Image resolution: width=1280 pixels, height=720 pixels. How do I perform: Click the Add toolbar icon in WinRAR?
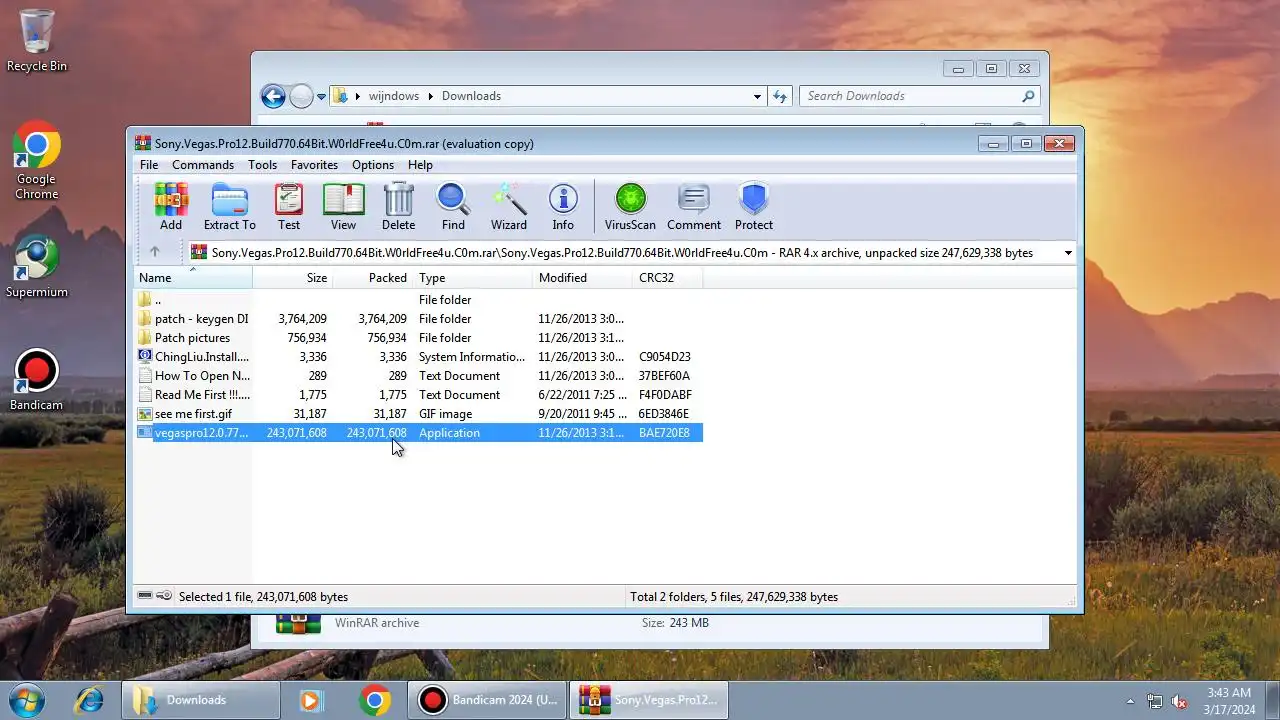click(171, 207)
